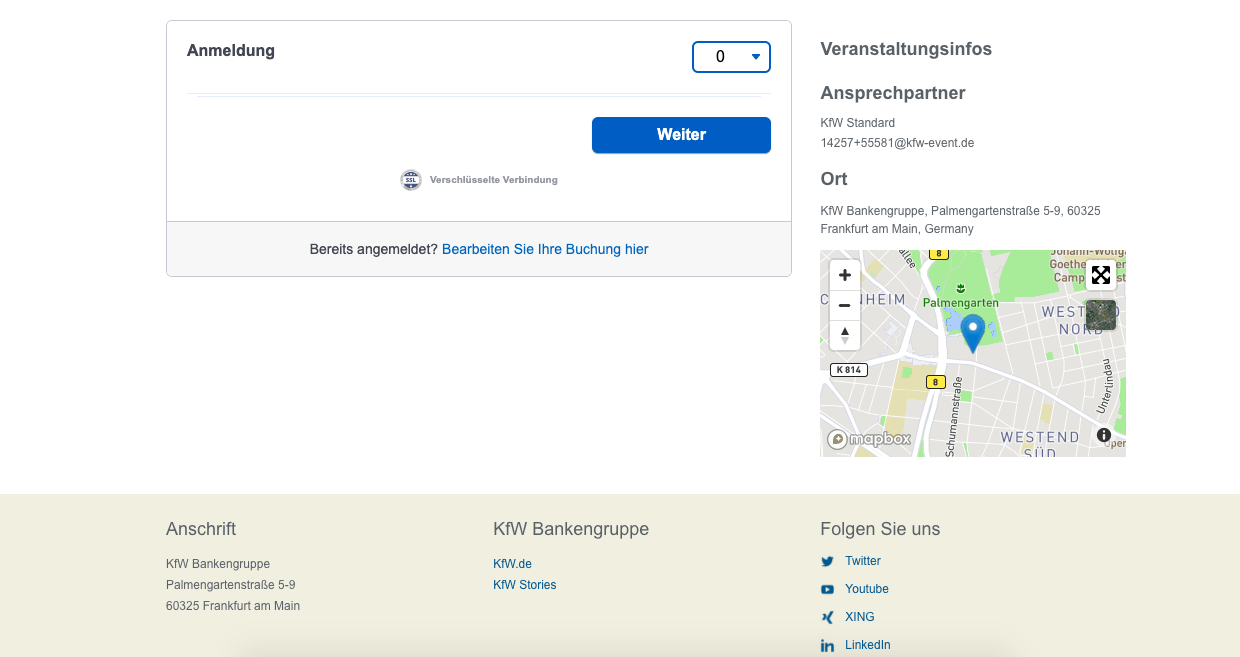Click the 'Verschlüsselte Verbindung' text
Screen dimensions: 1240x657
click(x=494, y=180)
